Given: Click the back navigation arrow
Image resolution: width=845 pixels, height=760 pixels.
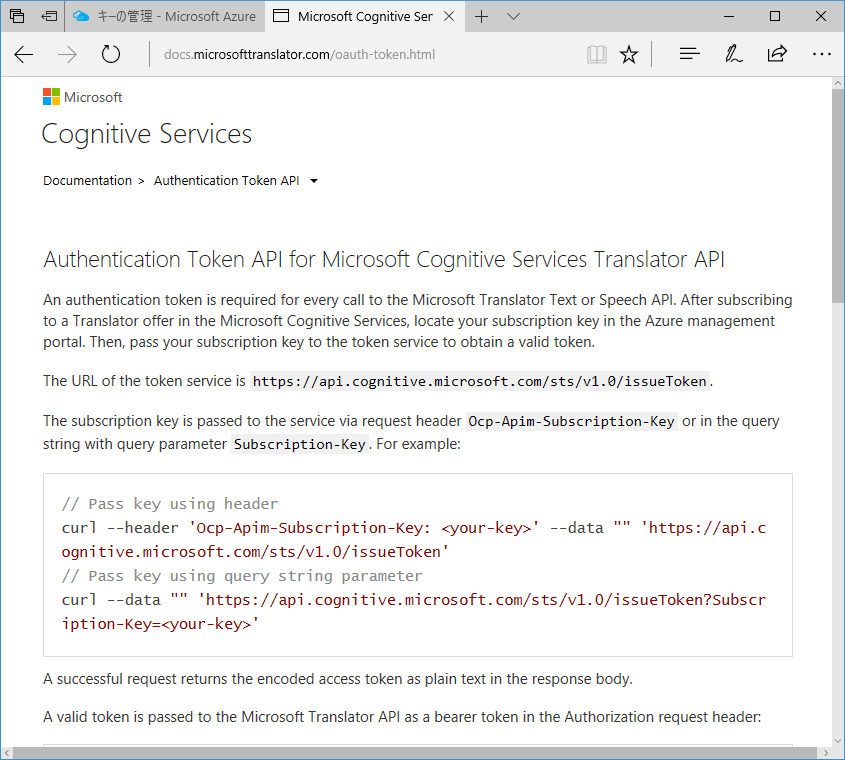Looking at the screenshot, I should tap(23, 55).
